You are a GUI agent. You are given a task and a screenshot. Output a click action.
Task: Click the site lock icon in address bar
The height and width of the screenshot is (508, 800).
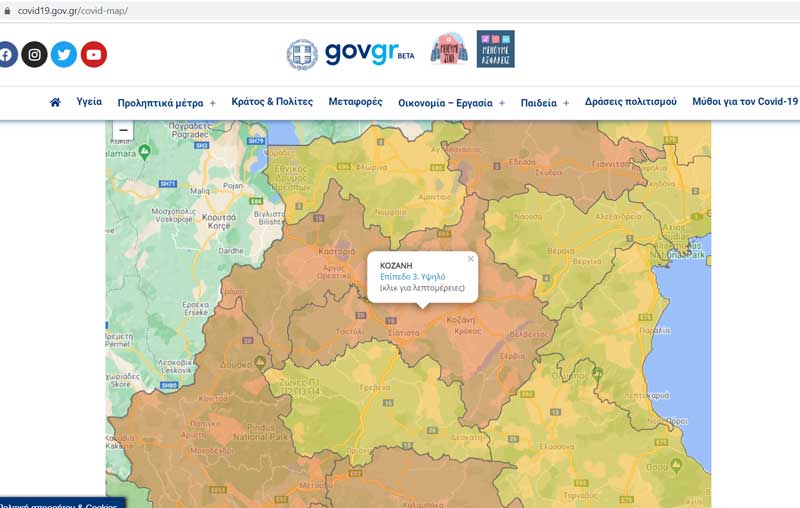pyautogui.click(x=7, y=11)
